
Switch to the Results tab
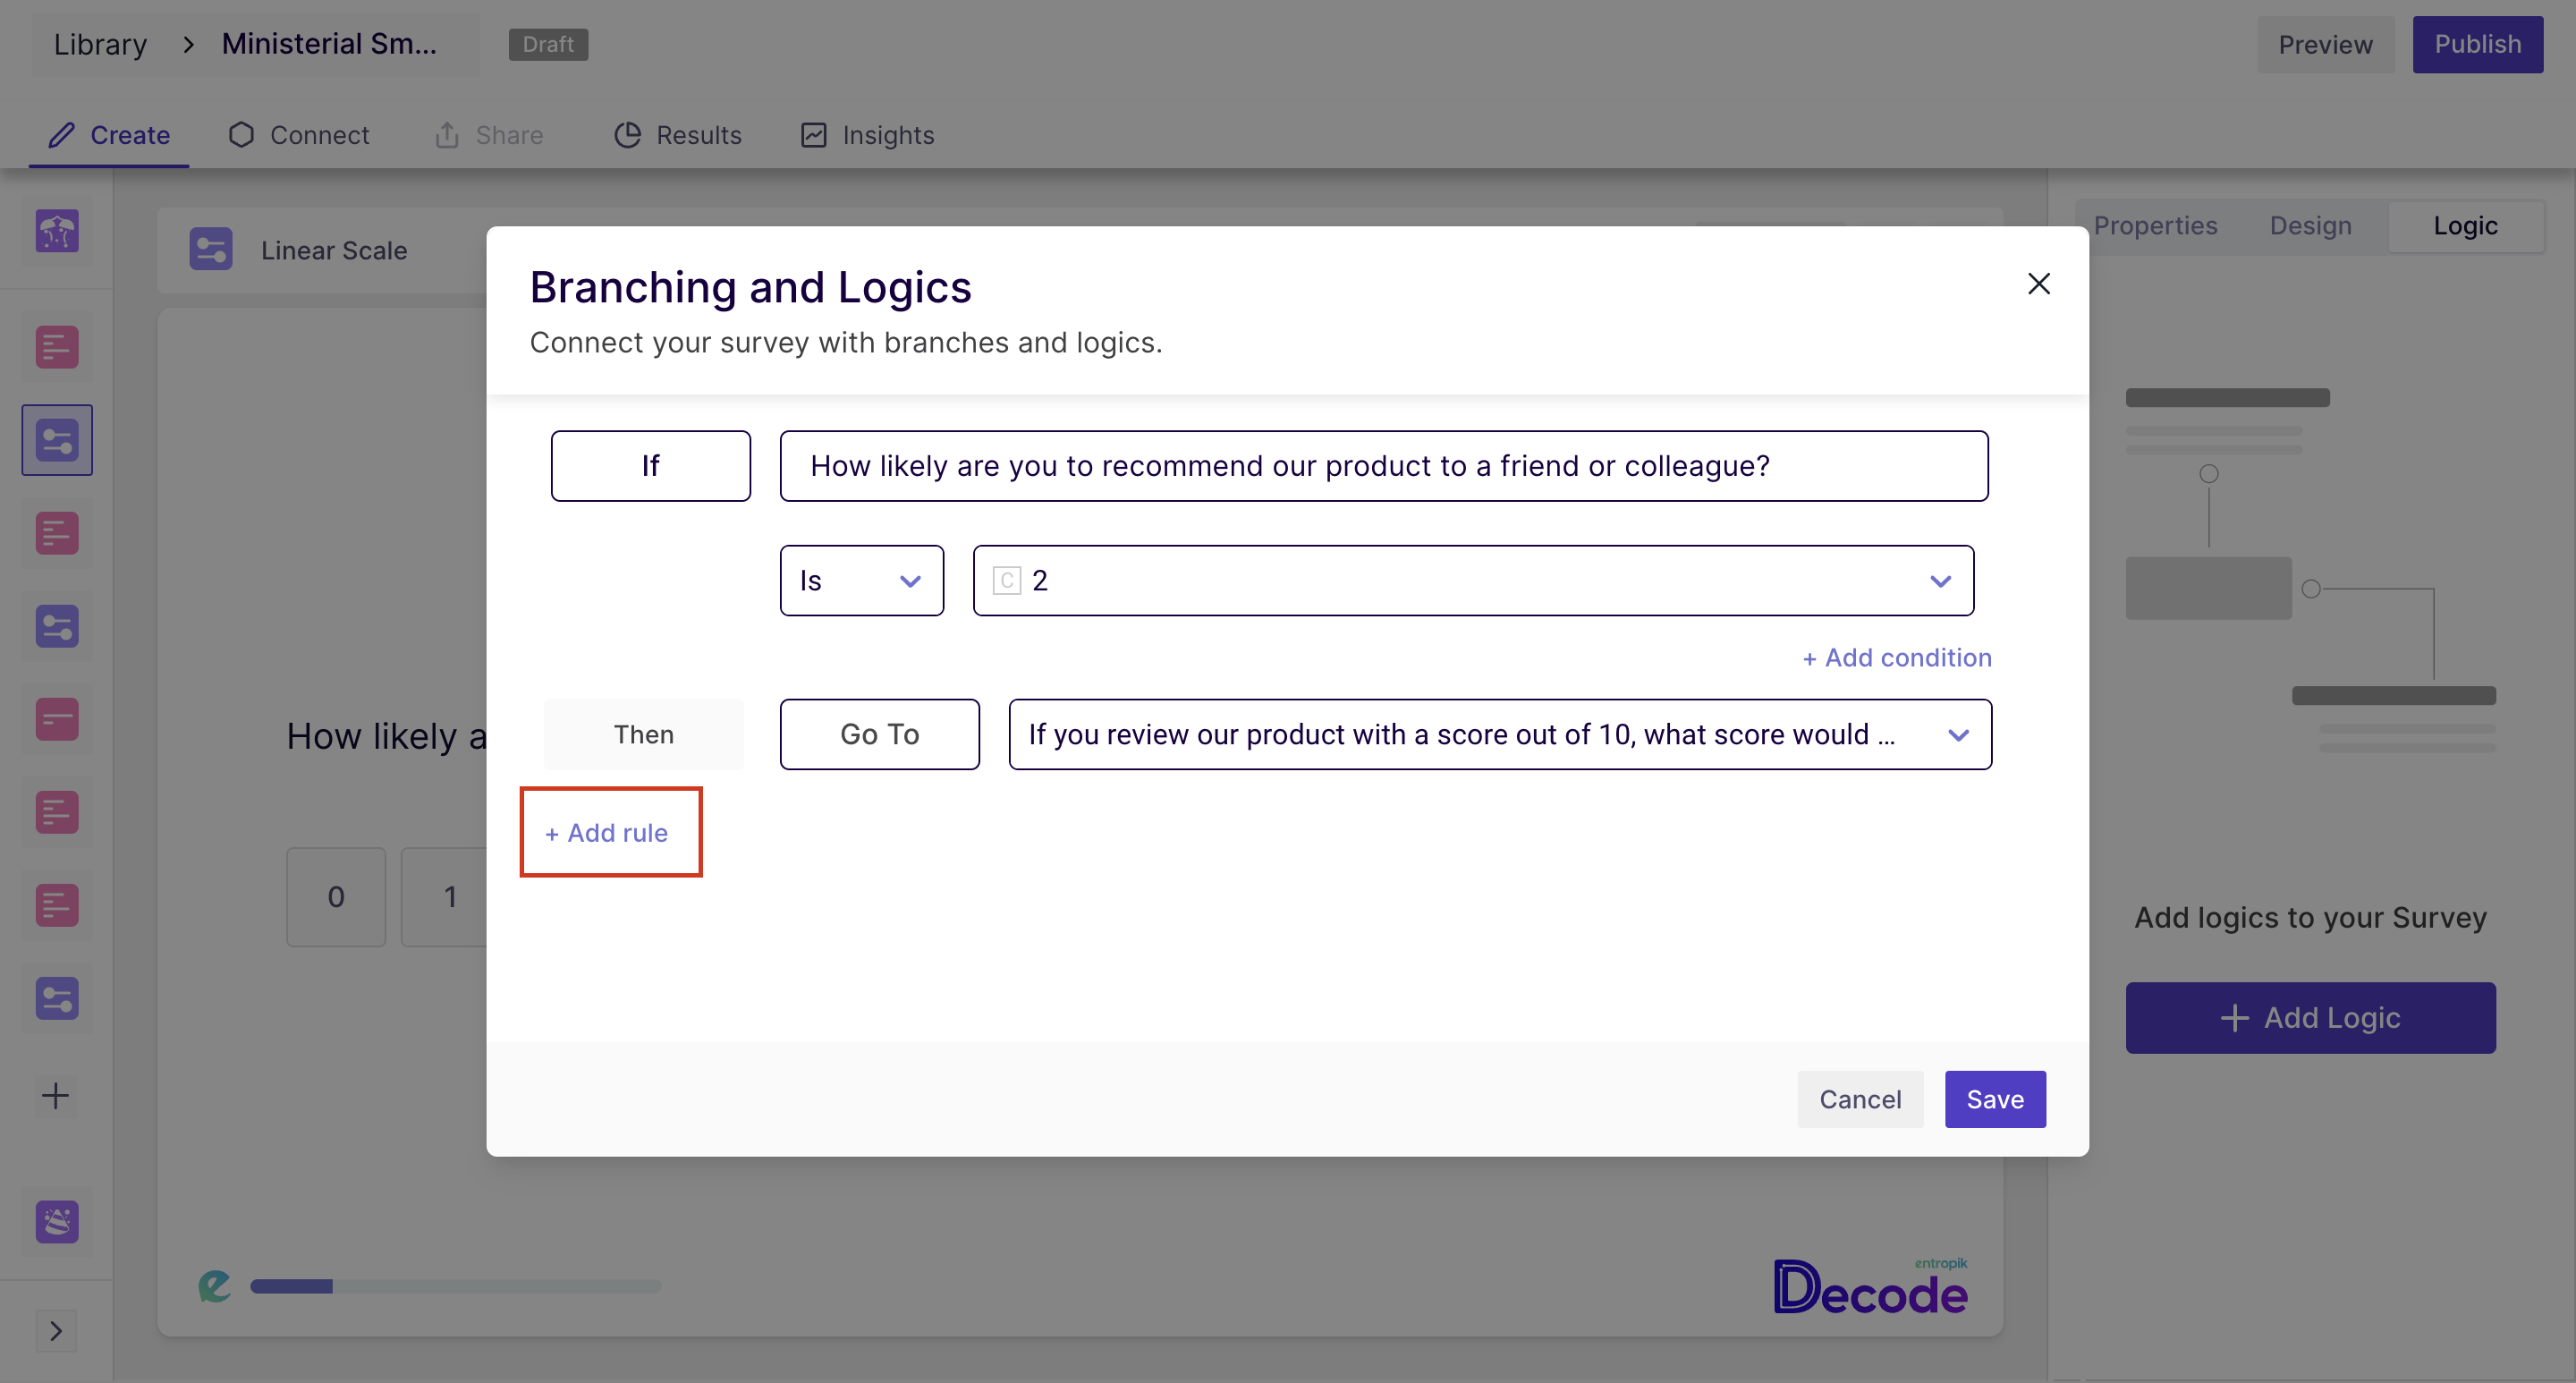(678, 135)
